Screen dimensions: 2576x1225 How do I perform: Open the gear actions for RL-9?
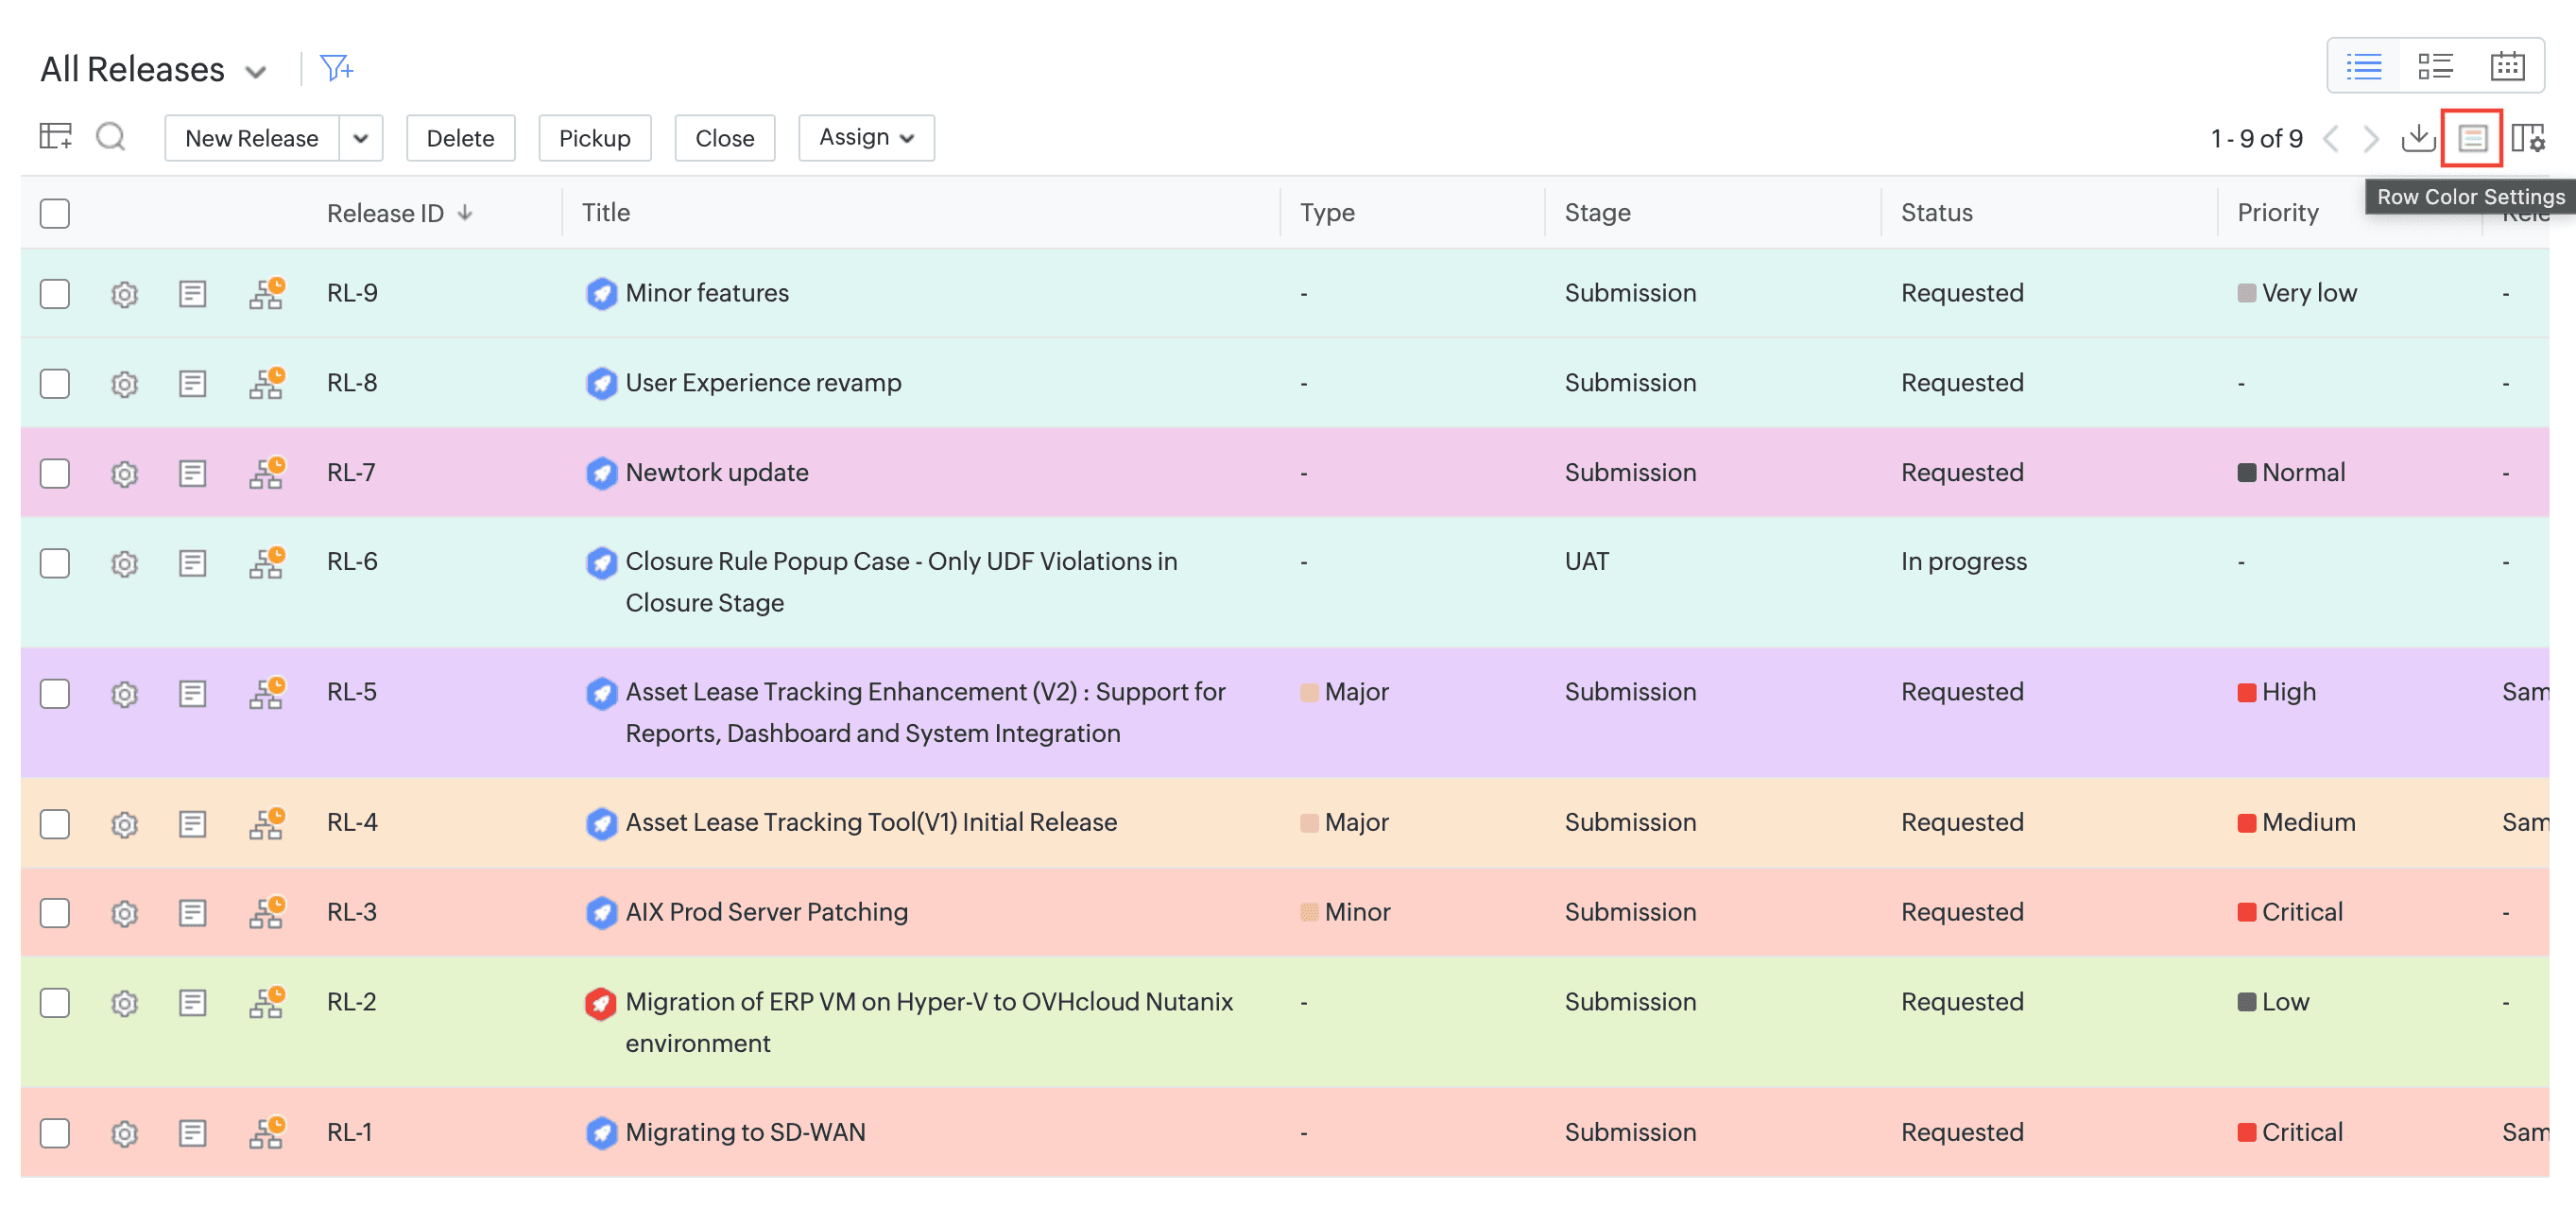[124, 294]
